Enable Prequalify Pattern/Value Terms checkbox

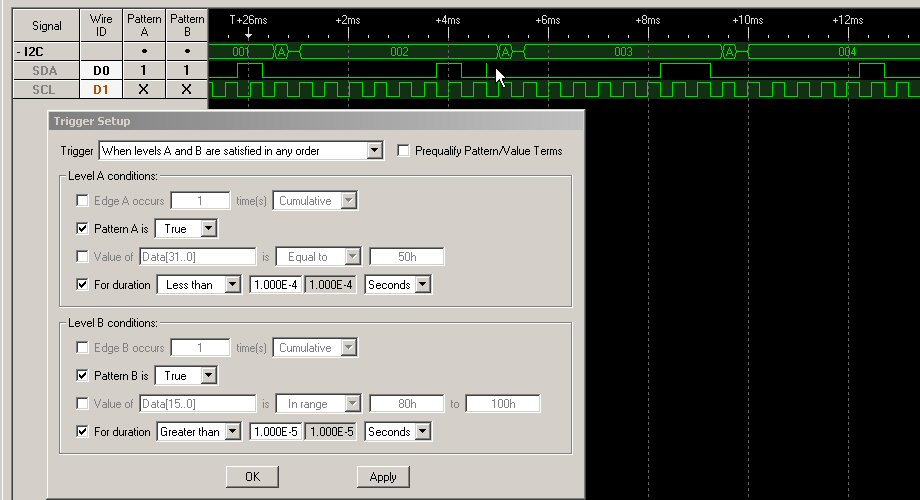404,151
